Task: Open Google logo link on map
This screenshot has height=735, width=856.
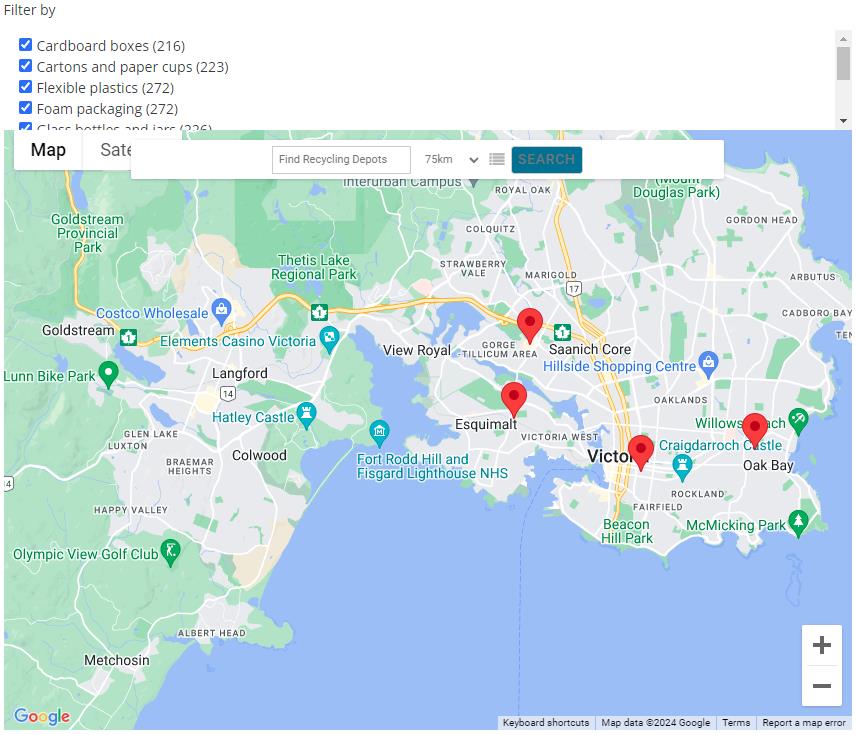Action: point(42,715)
